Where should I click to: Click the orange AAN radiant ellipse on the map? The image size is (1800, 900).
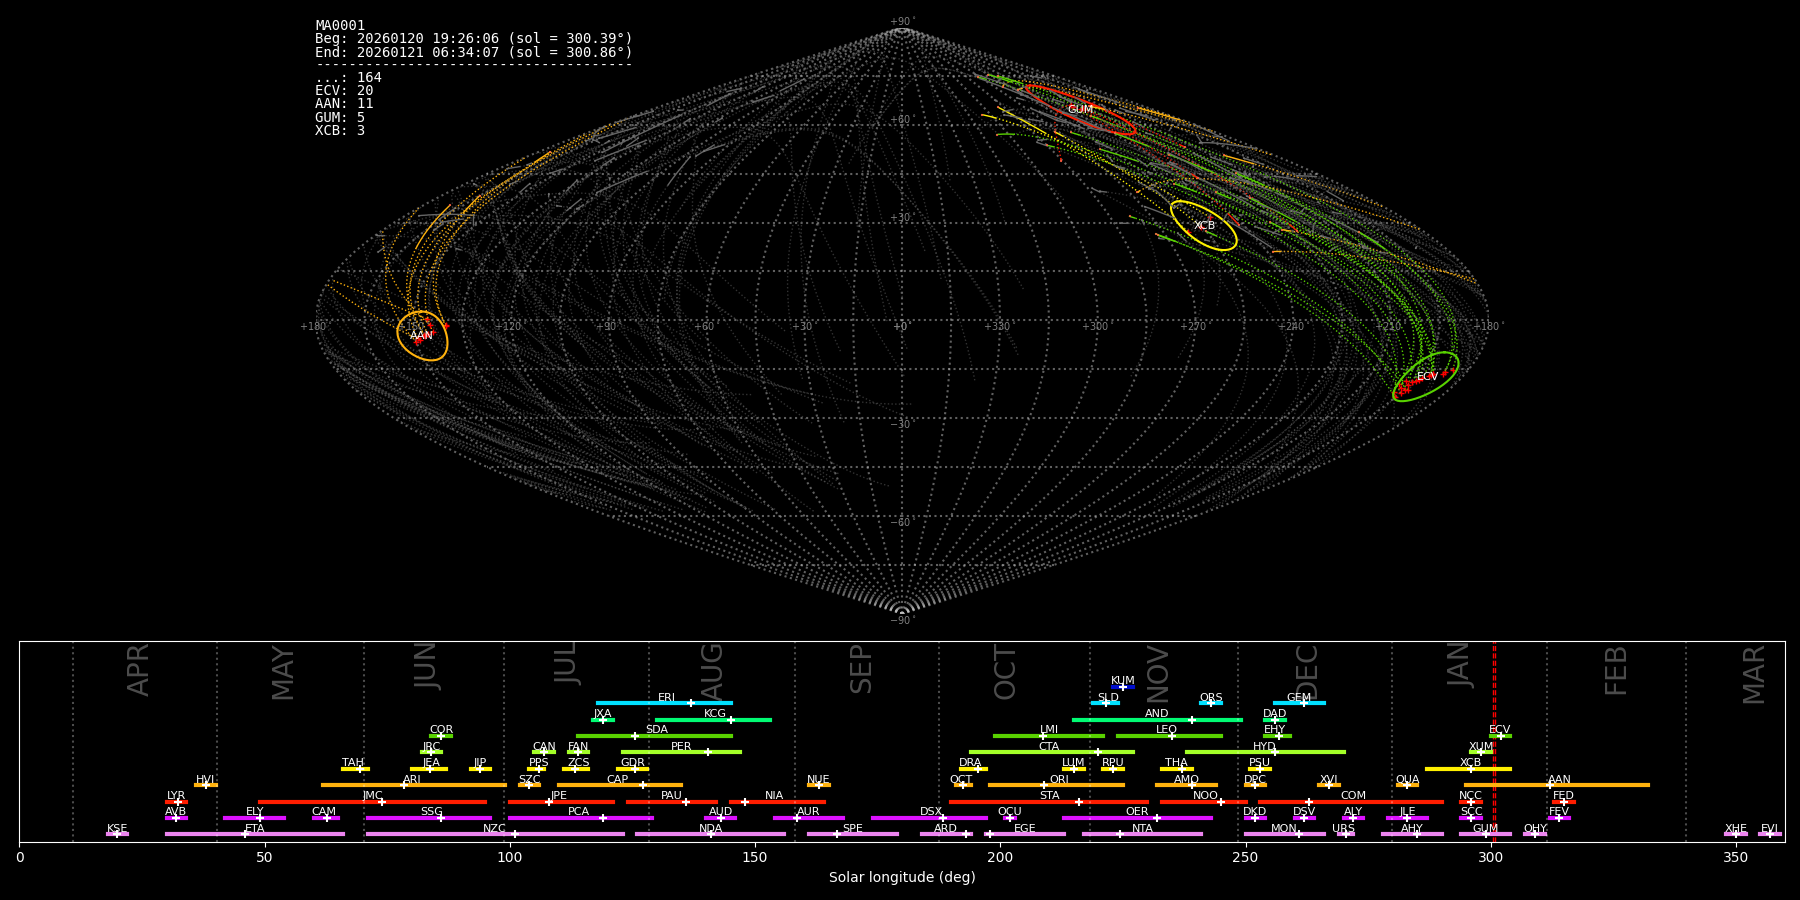(422, 336)
